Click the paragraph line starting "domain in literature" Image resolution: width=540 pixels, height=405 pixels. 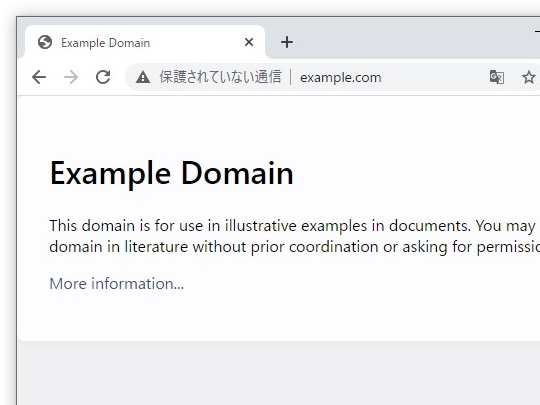pyautogui.click(x=294, y=247)
